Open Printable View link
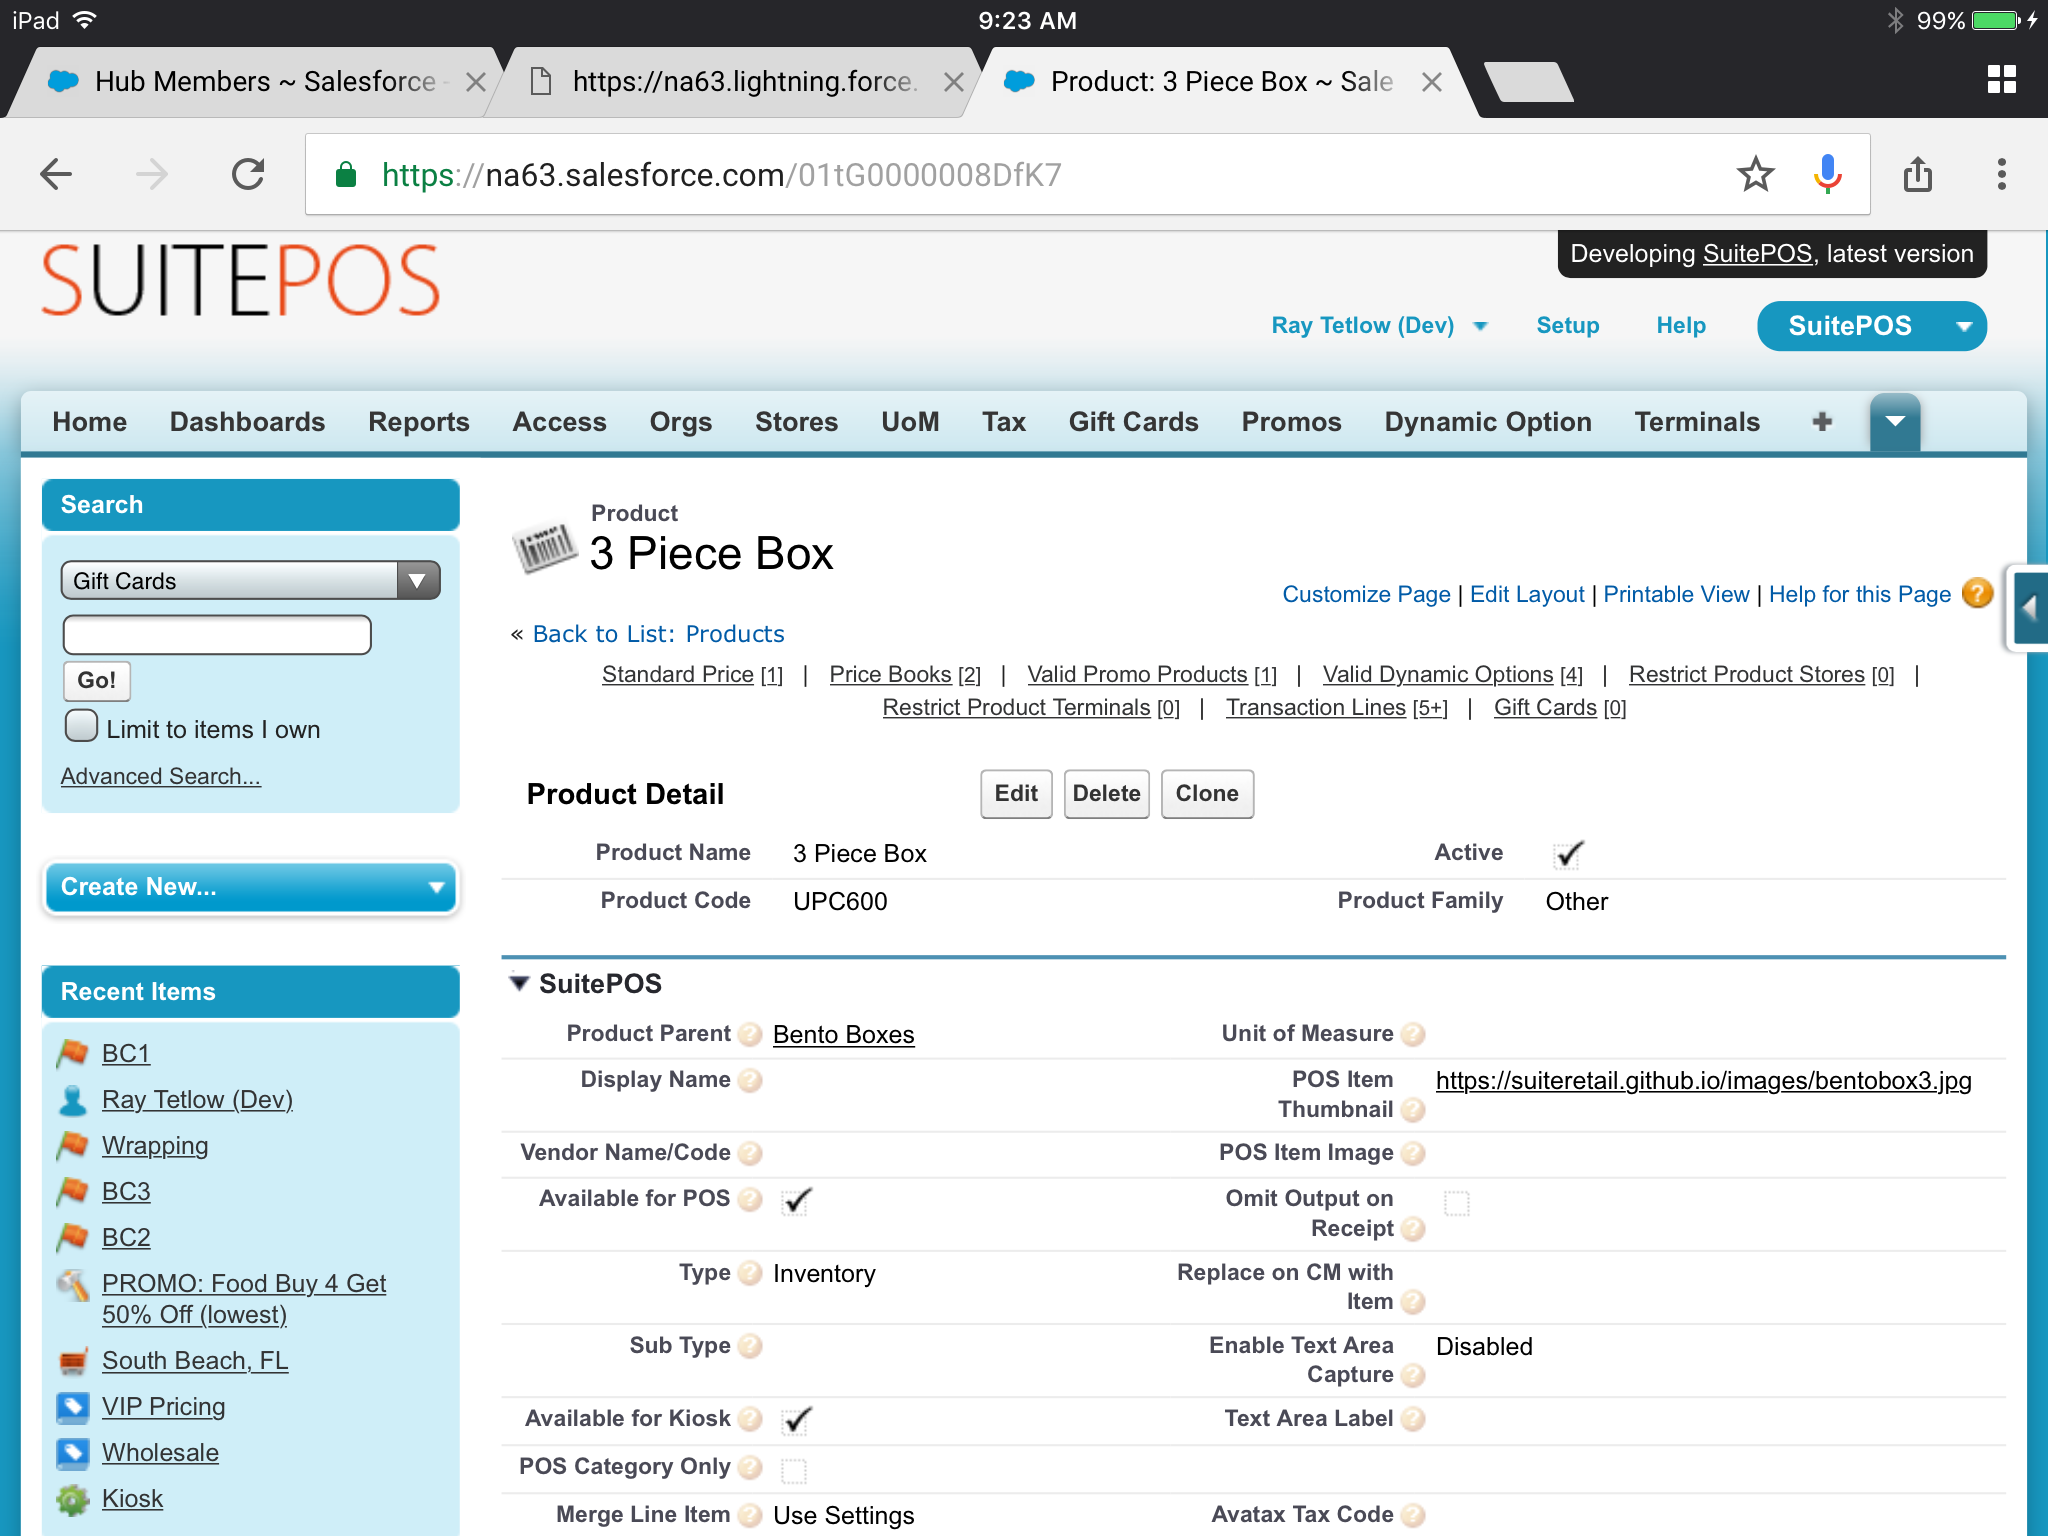This screenshot has height=1536, width=2048. [1676, 594]
